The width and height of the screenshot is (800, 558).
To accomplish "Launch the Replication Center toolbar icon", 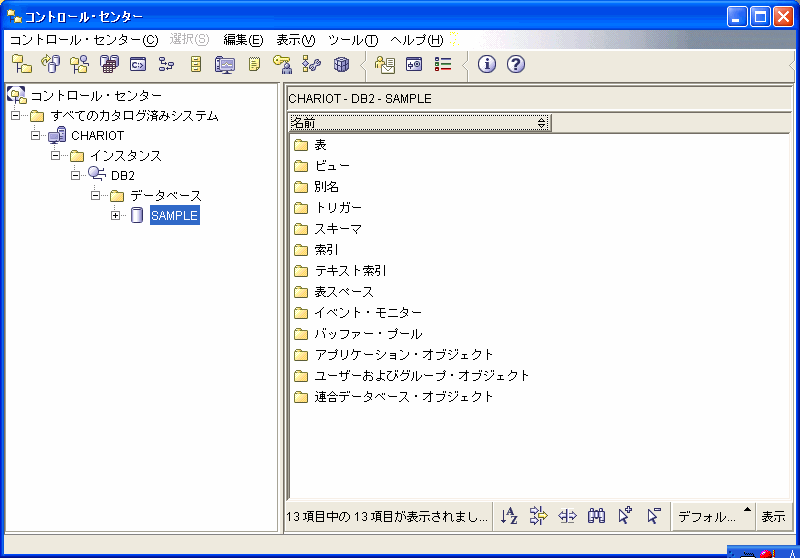I will point(51,64).
